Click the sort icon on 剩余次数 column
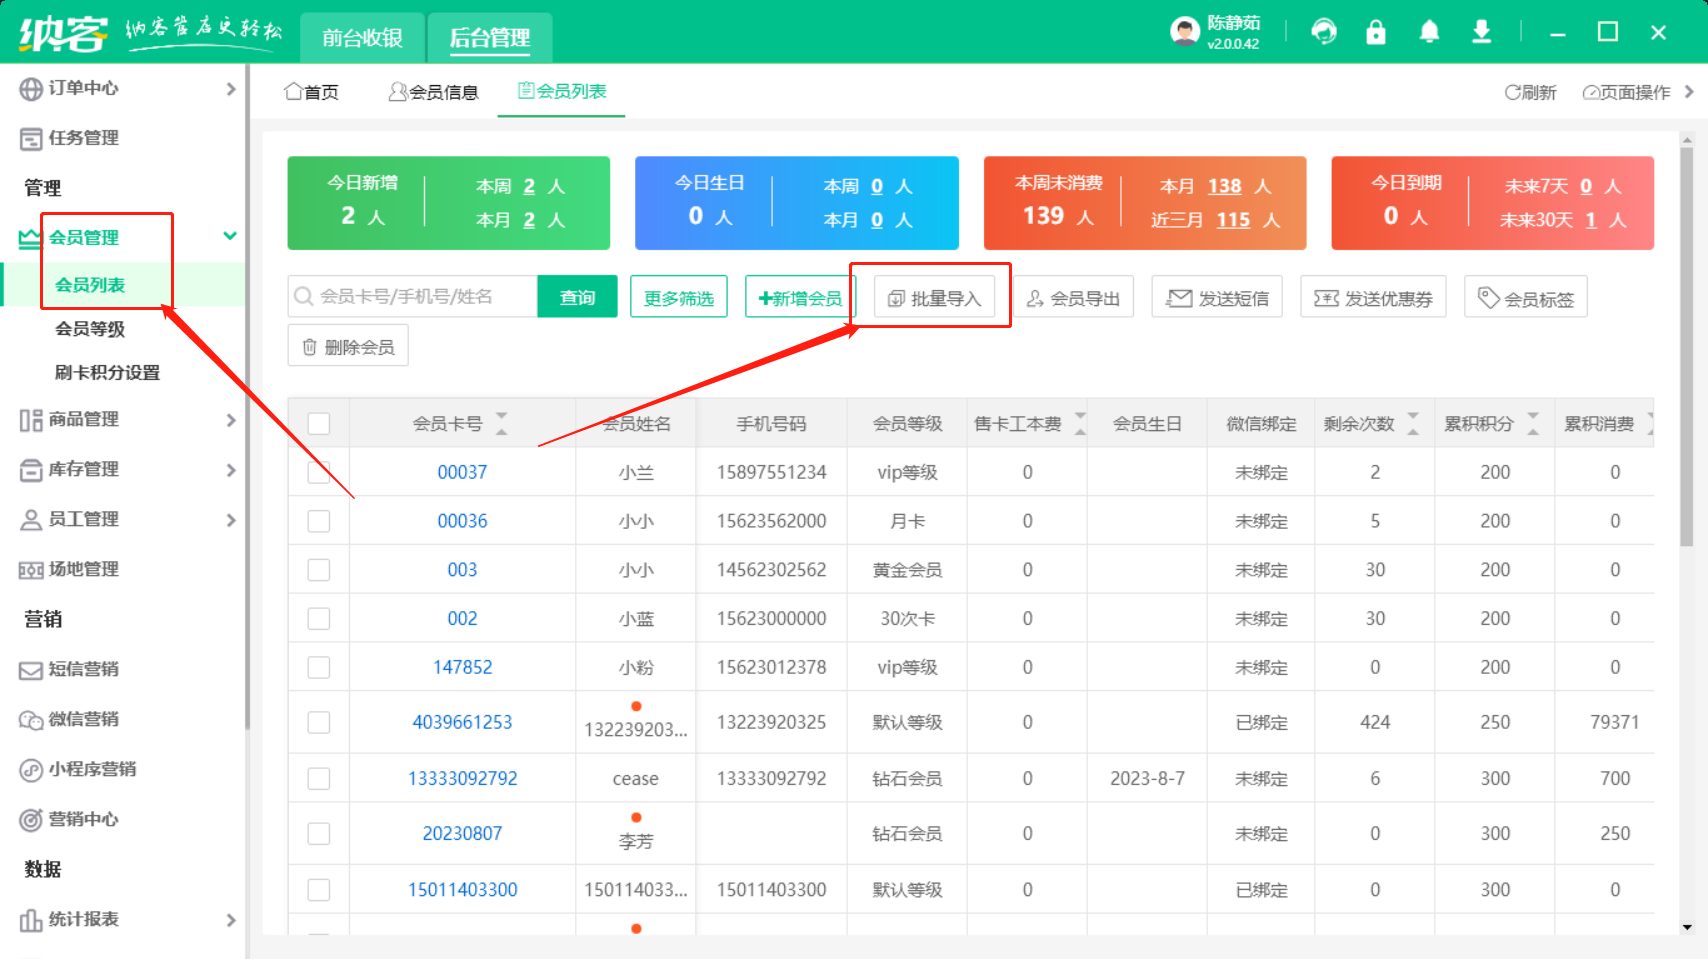 coord(1413,423)
